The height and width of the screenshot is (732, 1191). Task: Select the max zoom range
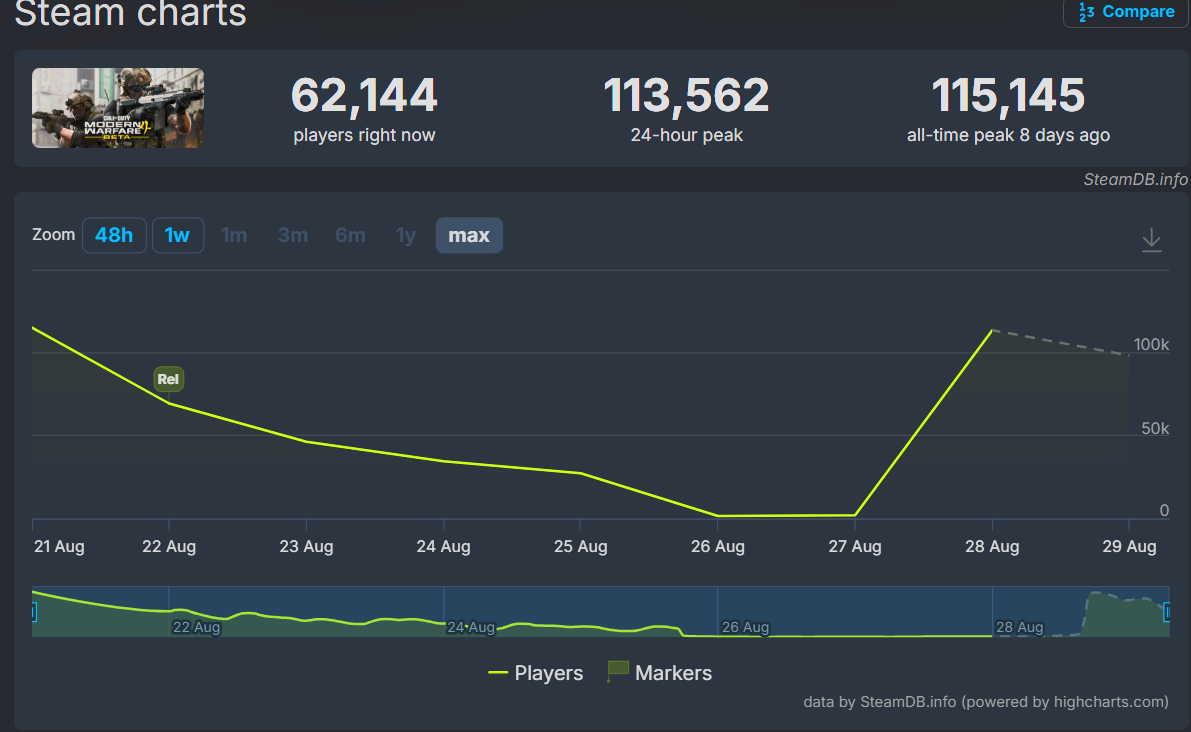point(469,235)
